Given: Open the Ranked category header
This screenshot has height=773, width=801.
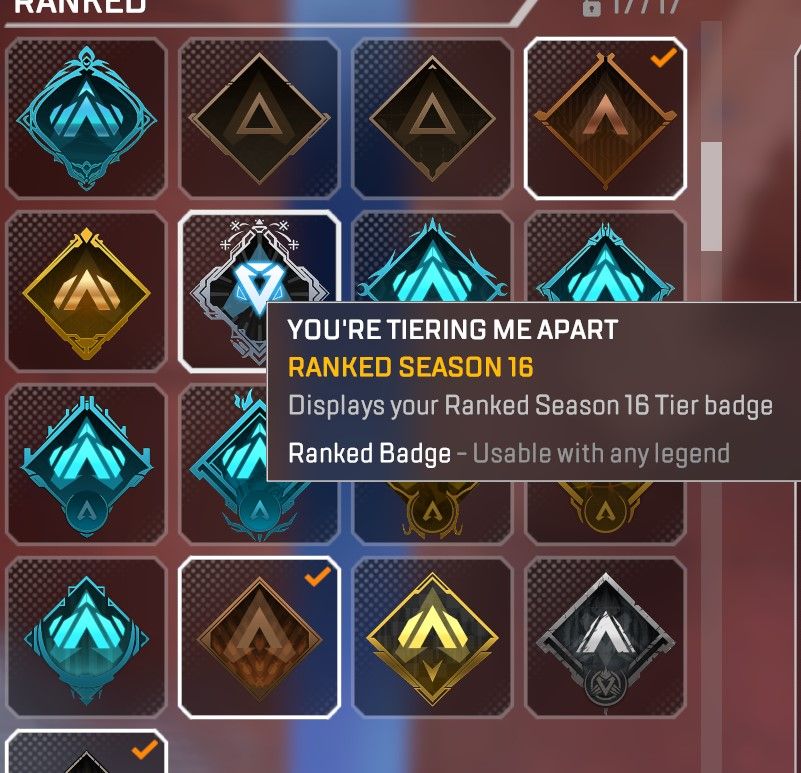Looking at the screenshot, I should click(x=80, y=7).
